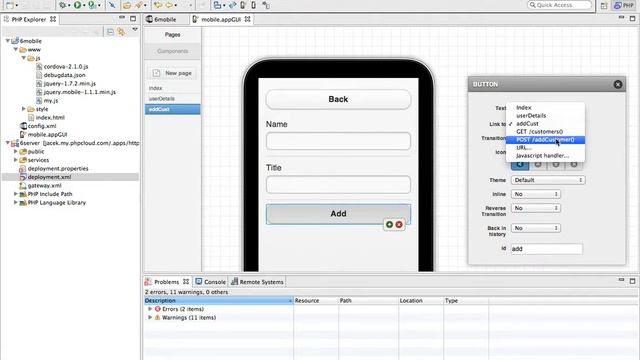Screen dimensions: 640x360
Task: Click the New page button
Action: point(172,73)
